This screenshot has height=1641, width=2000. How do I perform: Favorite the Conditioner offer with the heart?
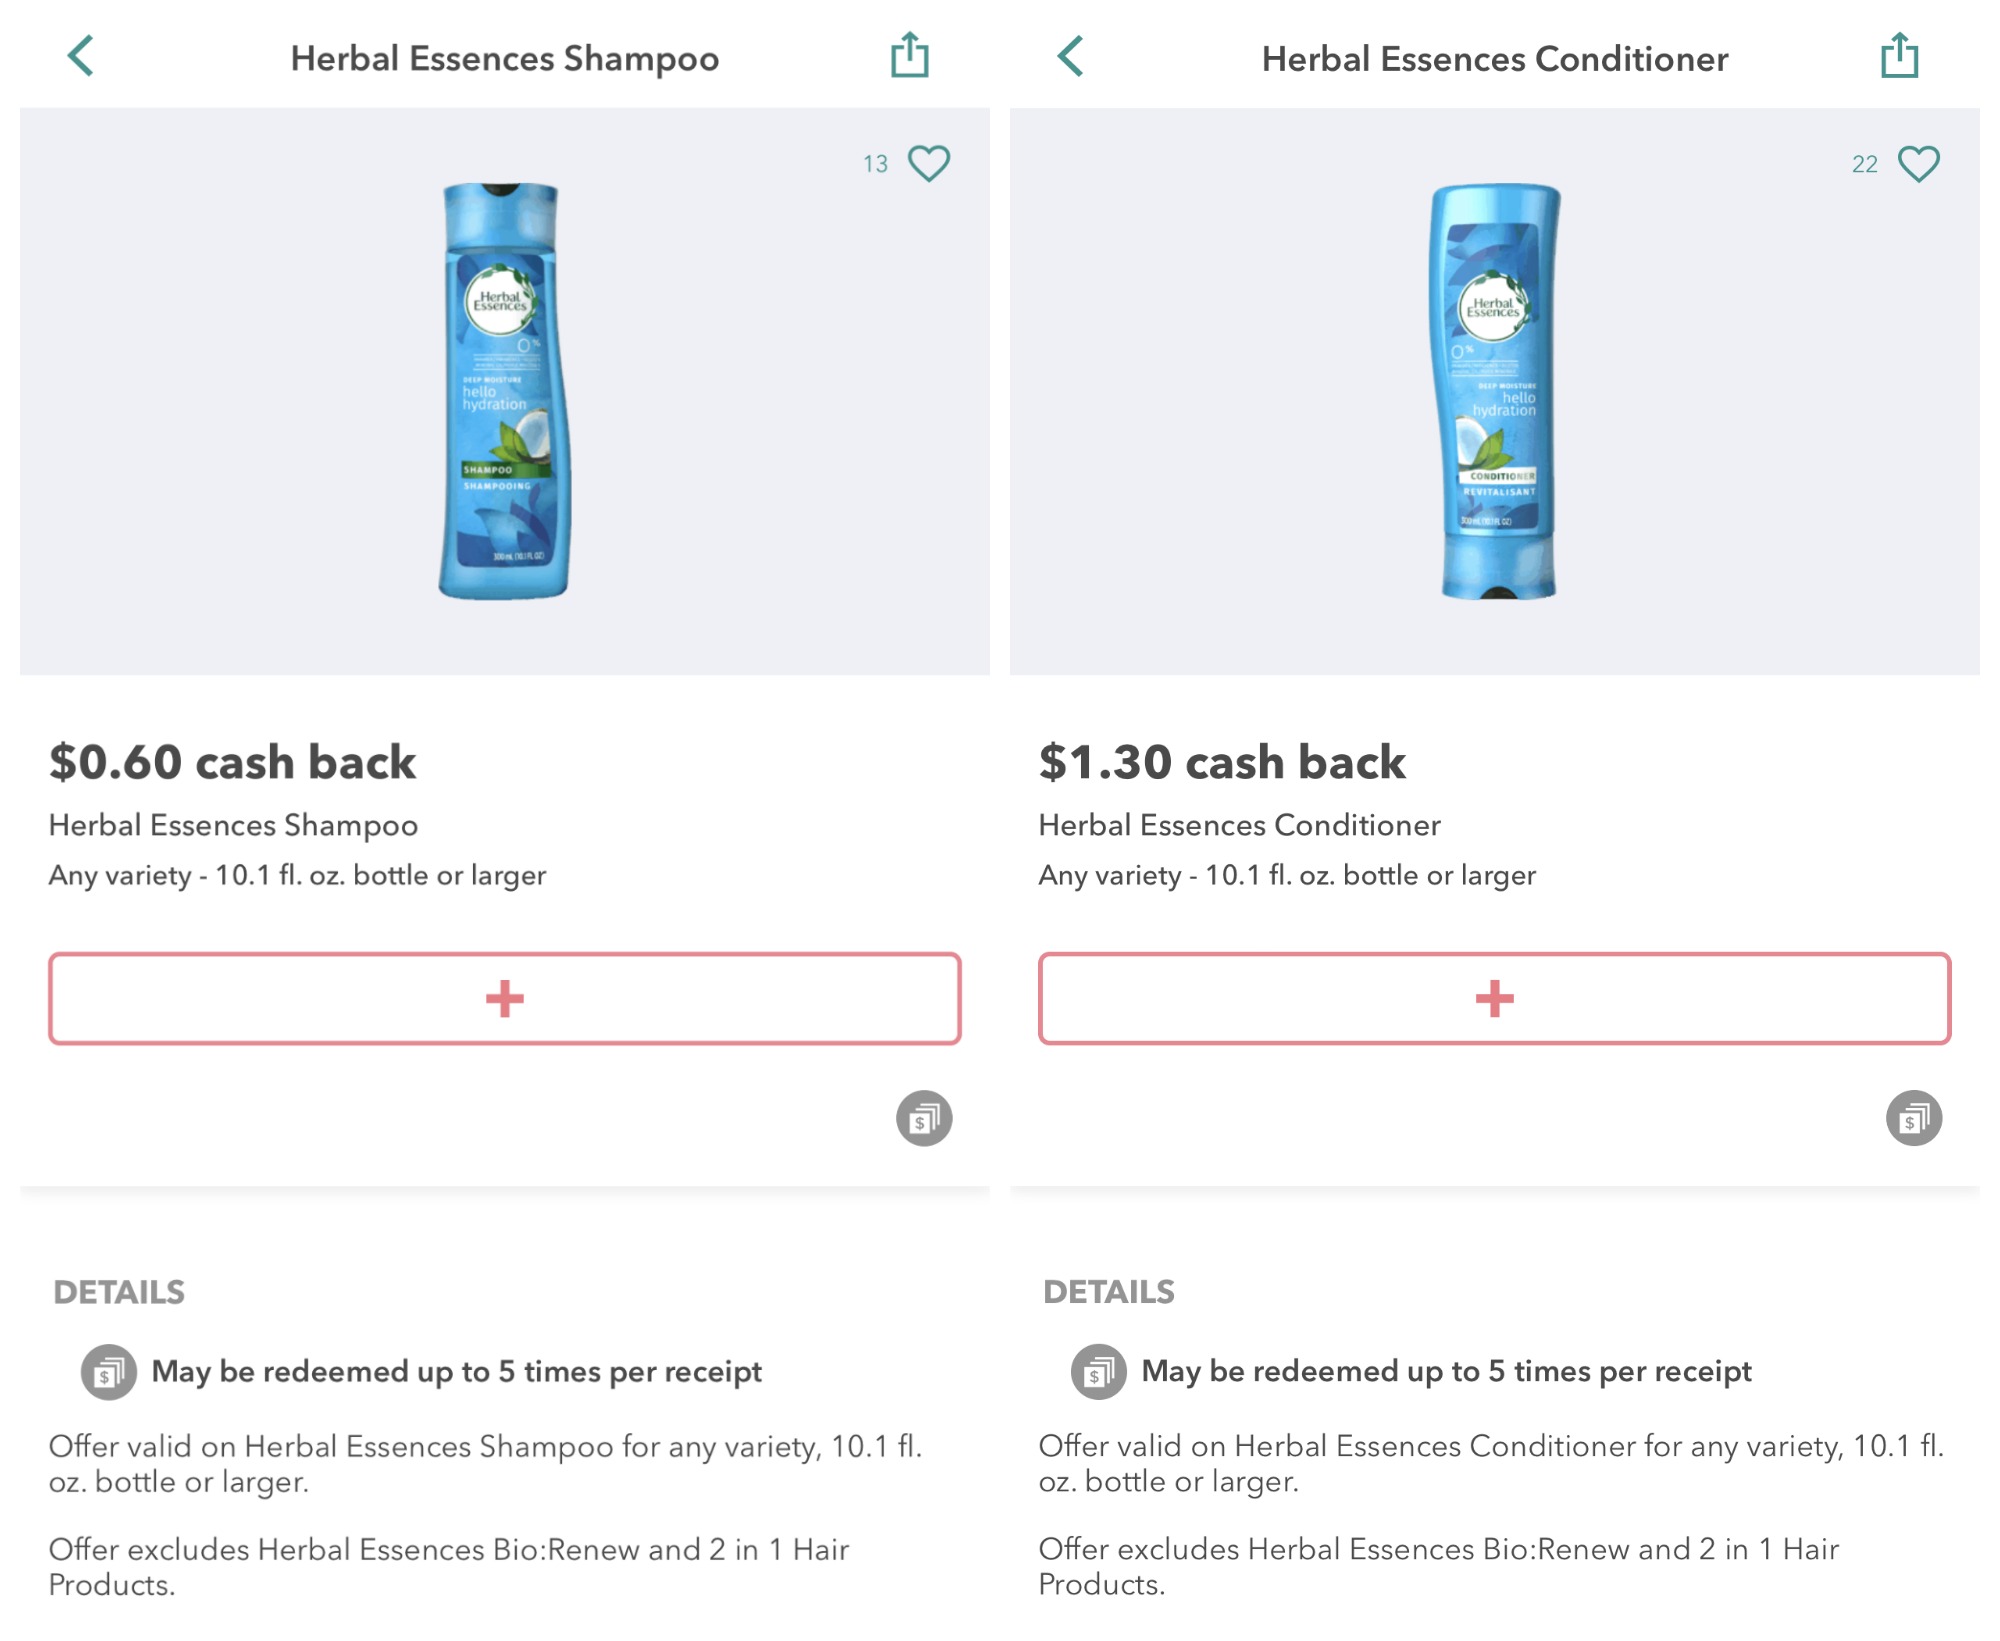(1918, 163)
